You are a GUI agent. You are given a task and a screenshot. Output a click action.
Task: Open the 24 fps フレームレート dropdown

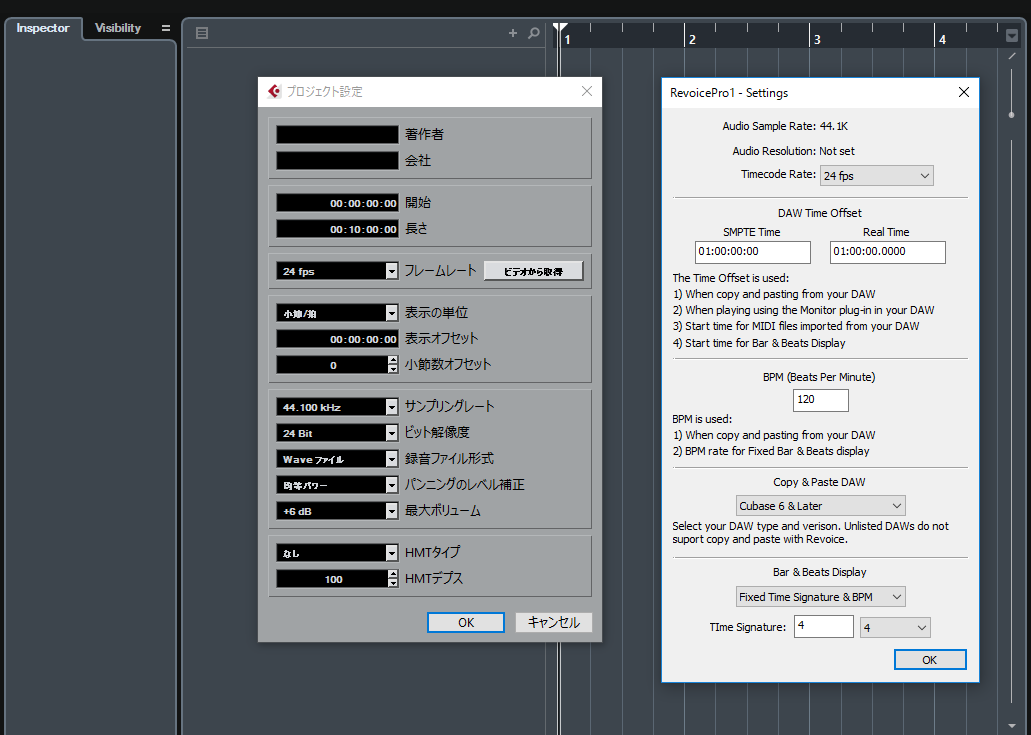point(337,271)
